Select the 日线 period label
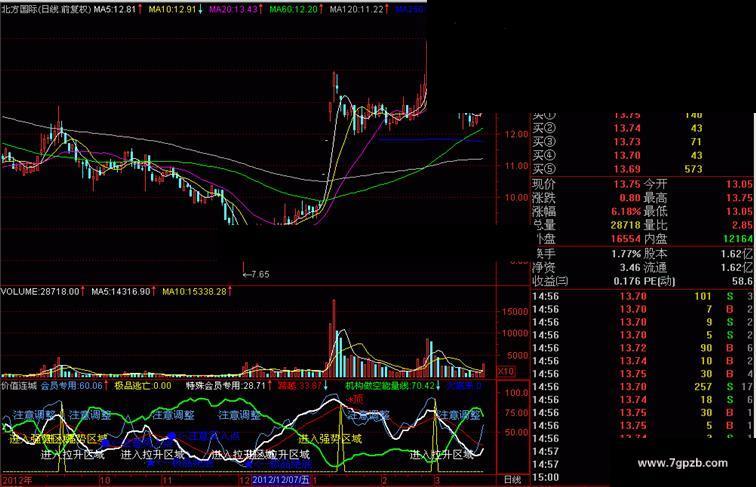The height and width of the screenshot is (487, 756). 513,480
